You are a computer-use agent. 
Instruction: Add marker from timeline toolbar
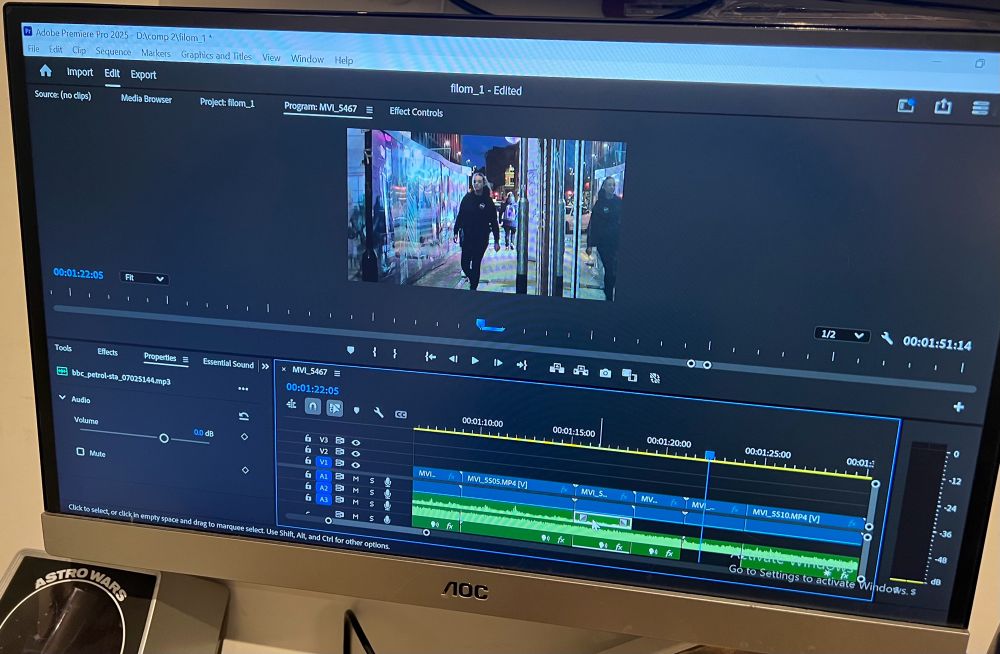click(357, 410)
